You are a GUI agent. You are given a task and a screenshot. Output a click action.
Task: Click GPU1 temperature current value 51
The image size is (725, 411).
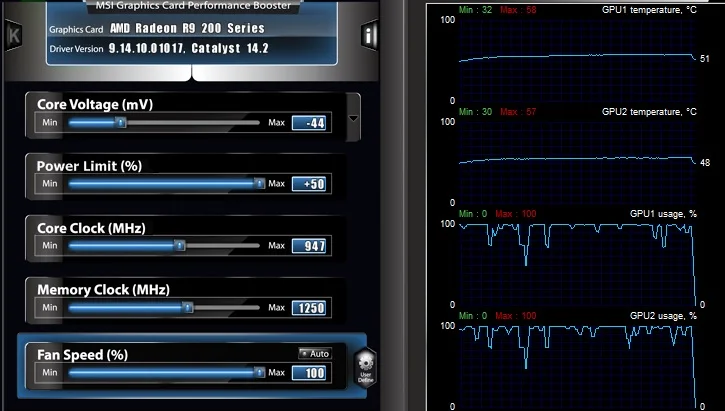tap(705, 59)
